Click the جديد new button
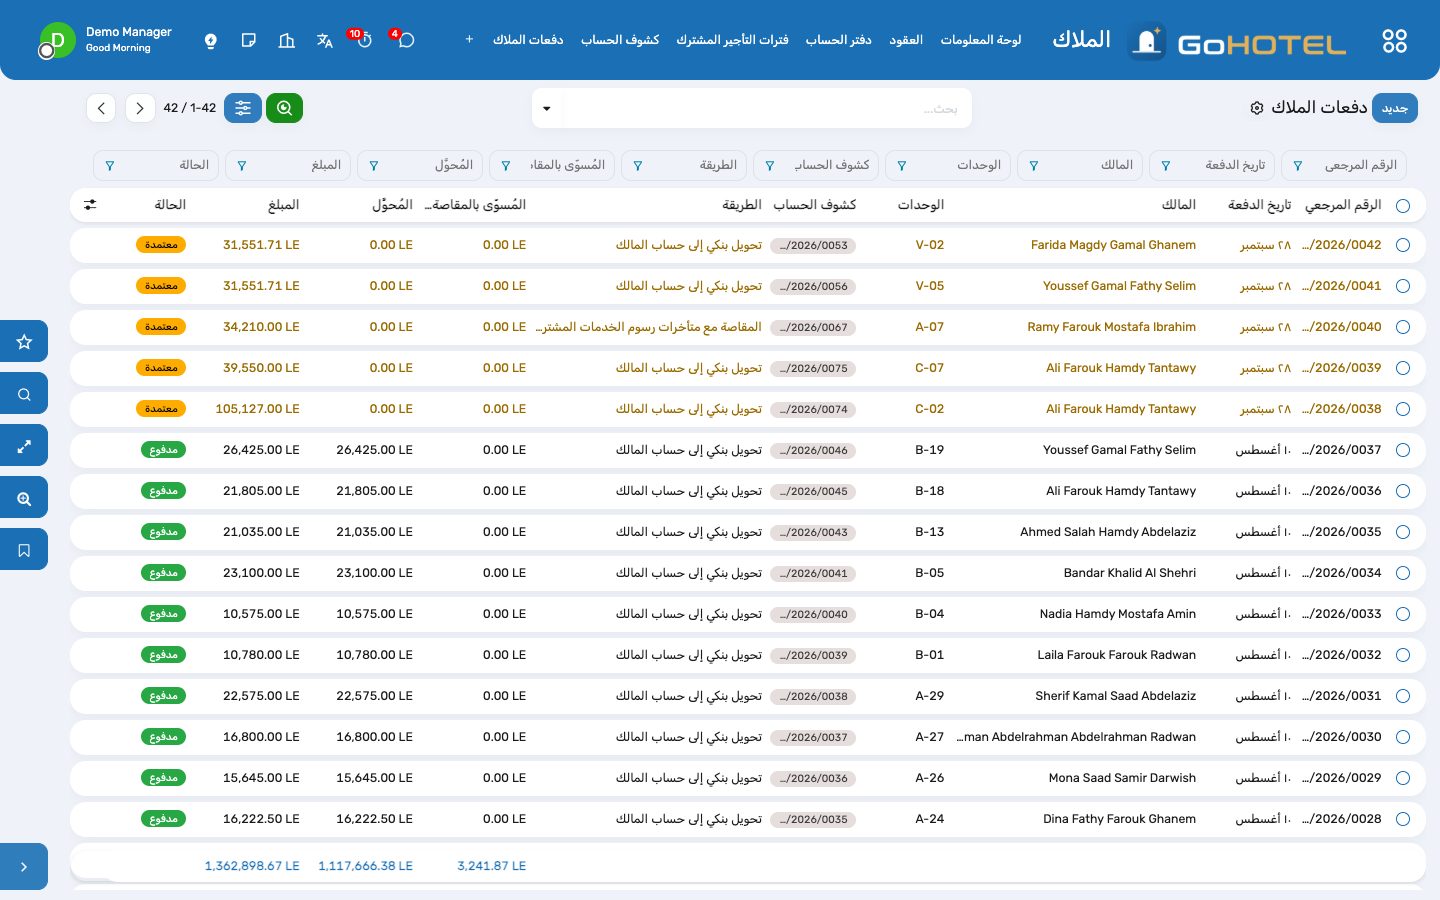Viewport: 1440px width, 900px height. pos(1395,108)
